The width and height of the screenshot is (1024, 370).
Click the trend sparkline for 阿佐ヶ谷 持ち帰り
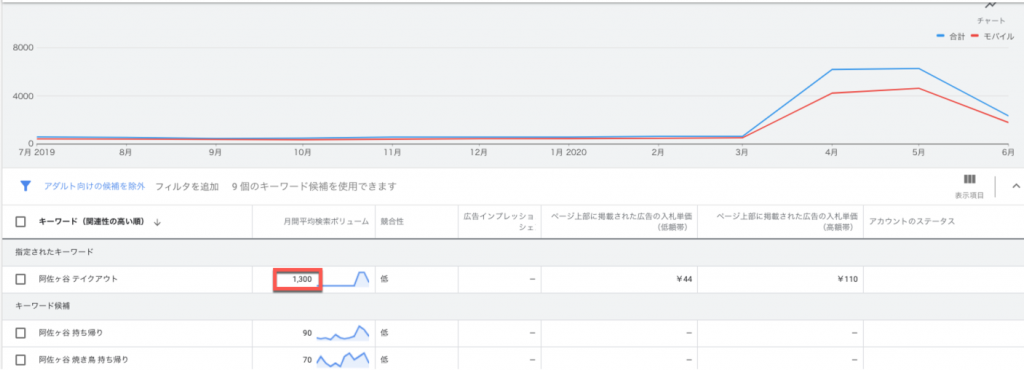(344, 333)
